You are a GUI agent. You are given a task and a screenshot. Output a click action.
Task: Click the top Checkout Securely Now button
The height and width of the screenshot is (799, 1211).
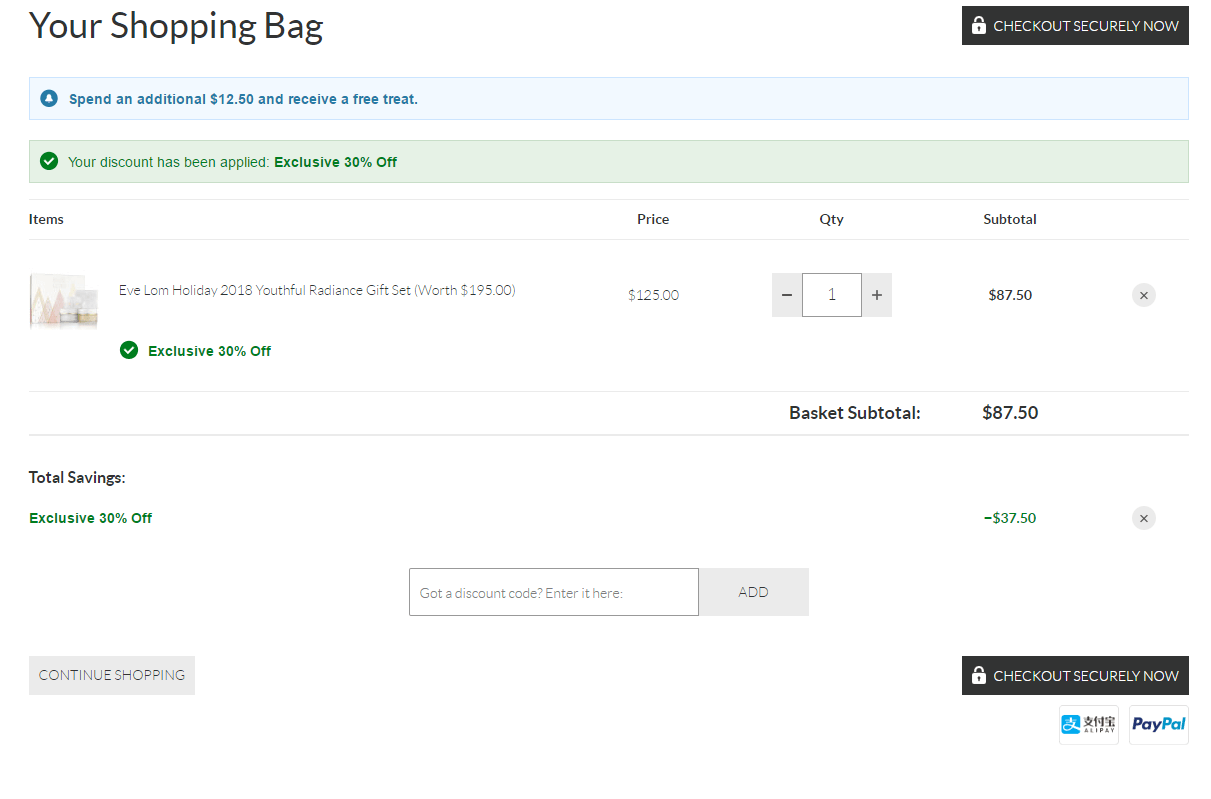(x=1075, y=26)
